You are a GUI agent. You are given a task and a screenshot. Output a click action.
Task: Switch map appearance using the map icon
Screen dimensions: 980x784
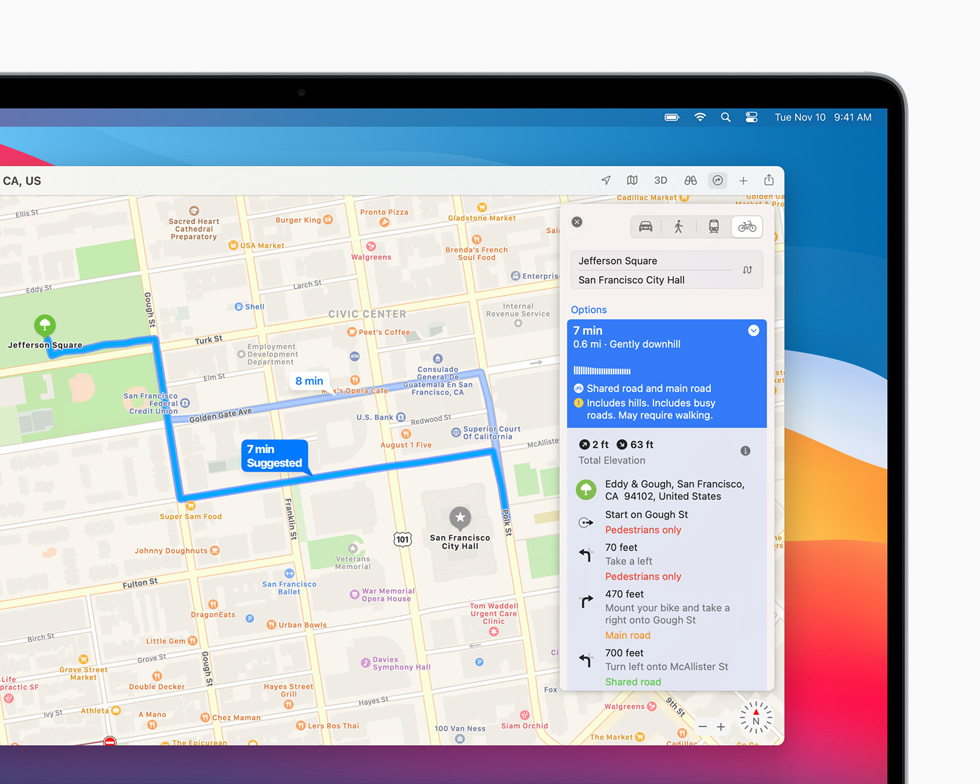pyautogui.click(x=632, y=180)
